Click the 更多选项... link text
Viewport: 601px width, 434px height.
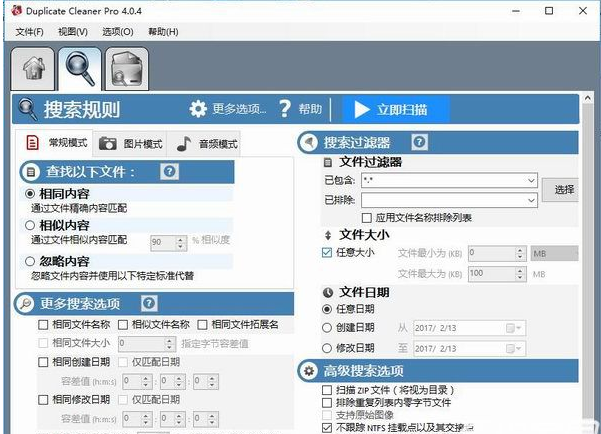[239, 109]
